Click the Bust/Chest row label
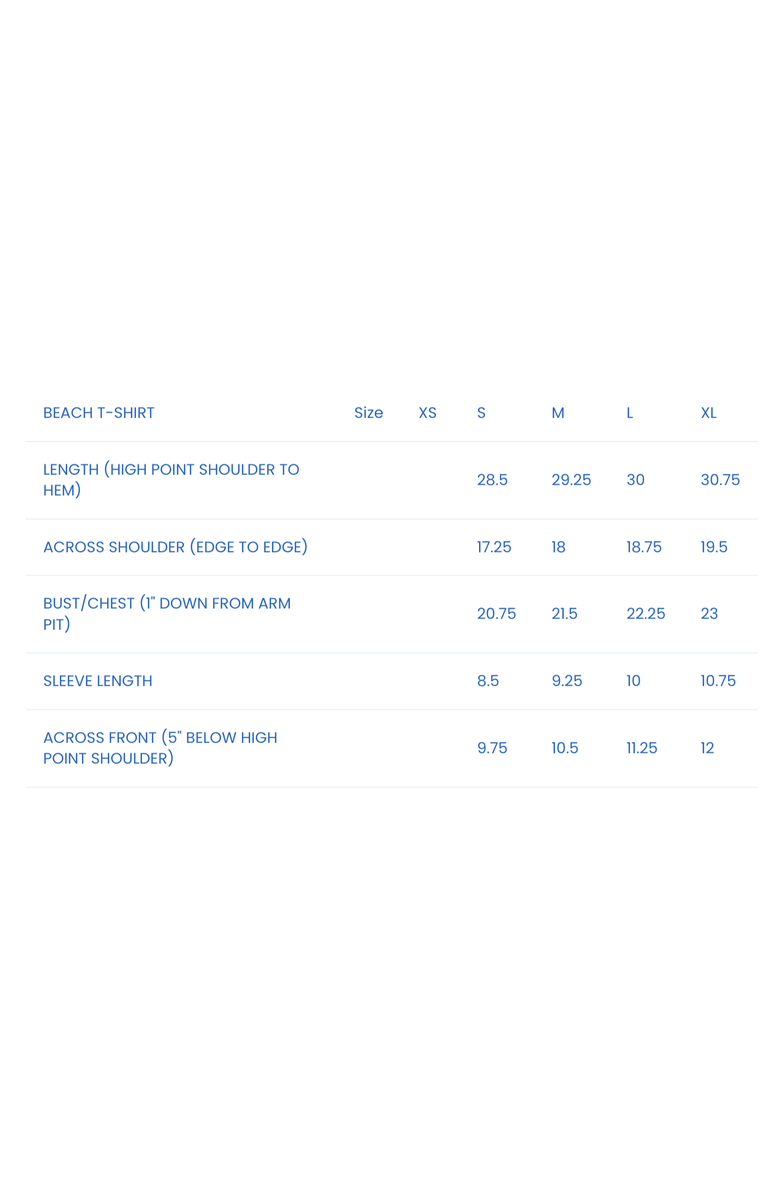Viewport: 780px width, 1196px height. pos(167,614)
